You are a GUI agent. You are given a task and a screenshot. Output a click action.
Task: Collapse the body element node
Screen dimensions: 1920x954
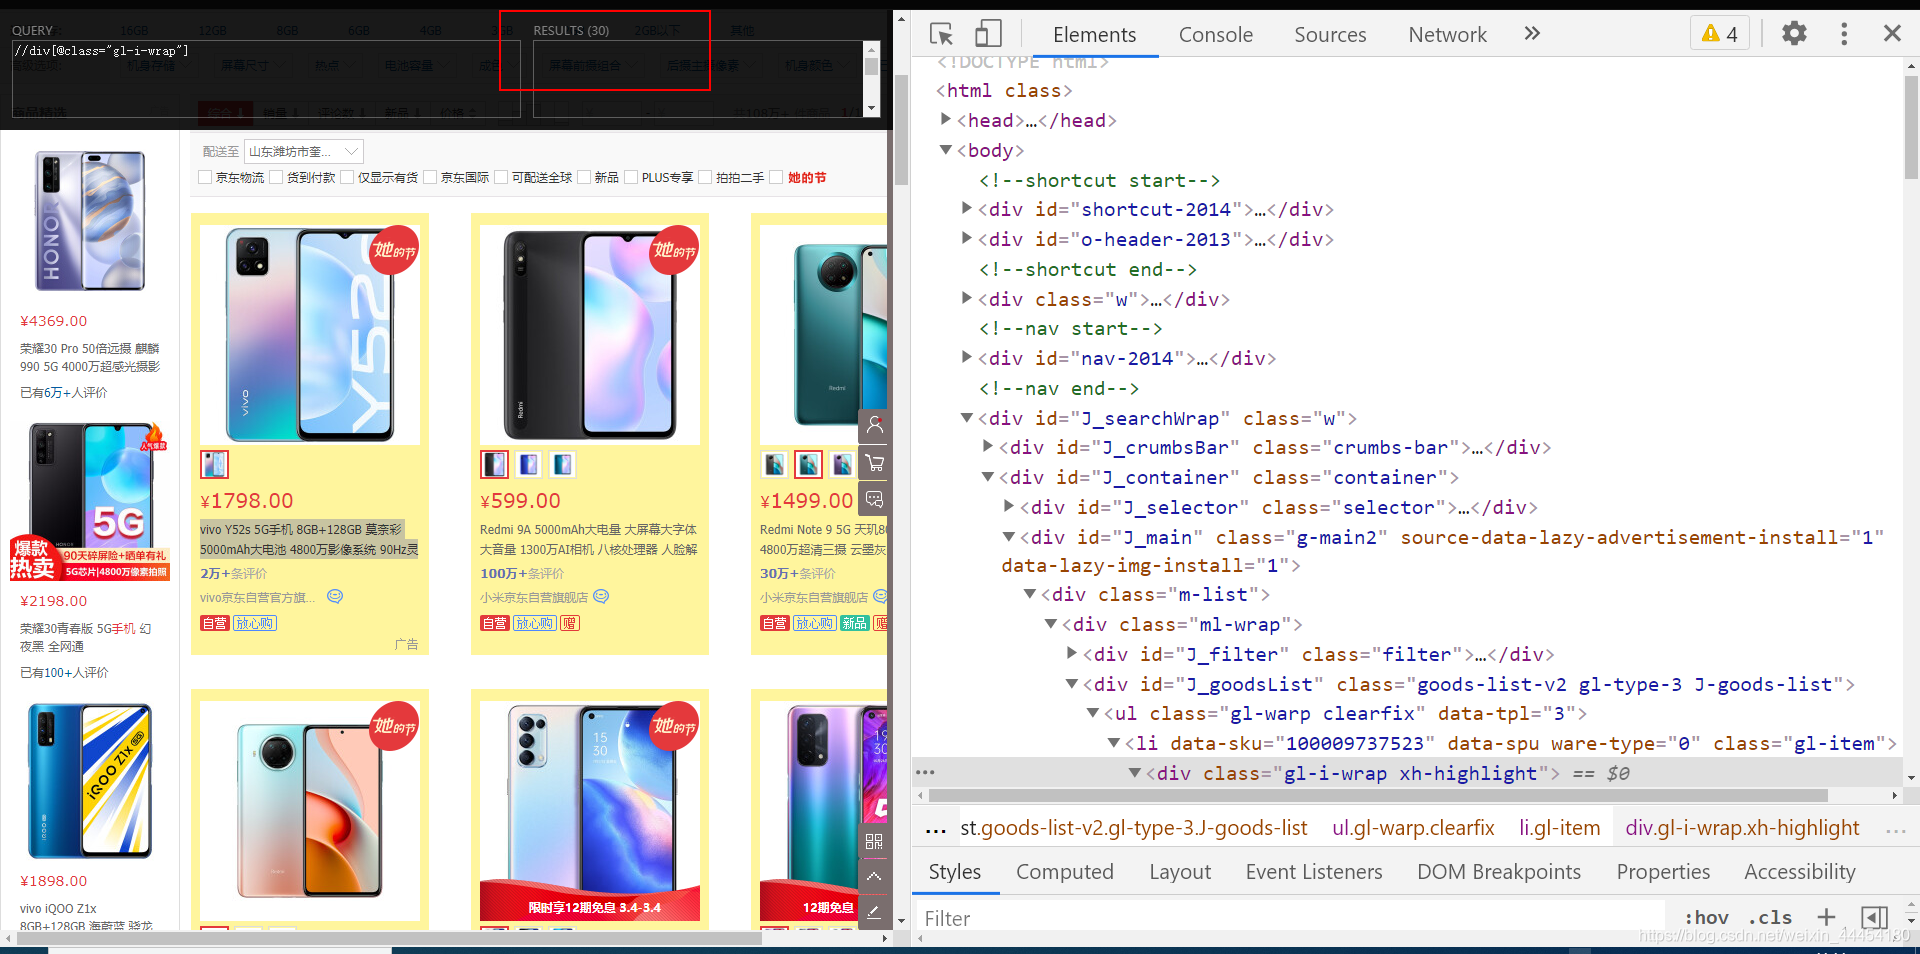pyautogui.click(x=946, y=149)
